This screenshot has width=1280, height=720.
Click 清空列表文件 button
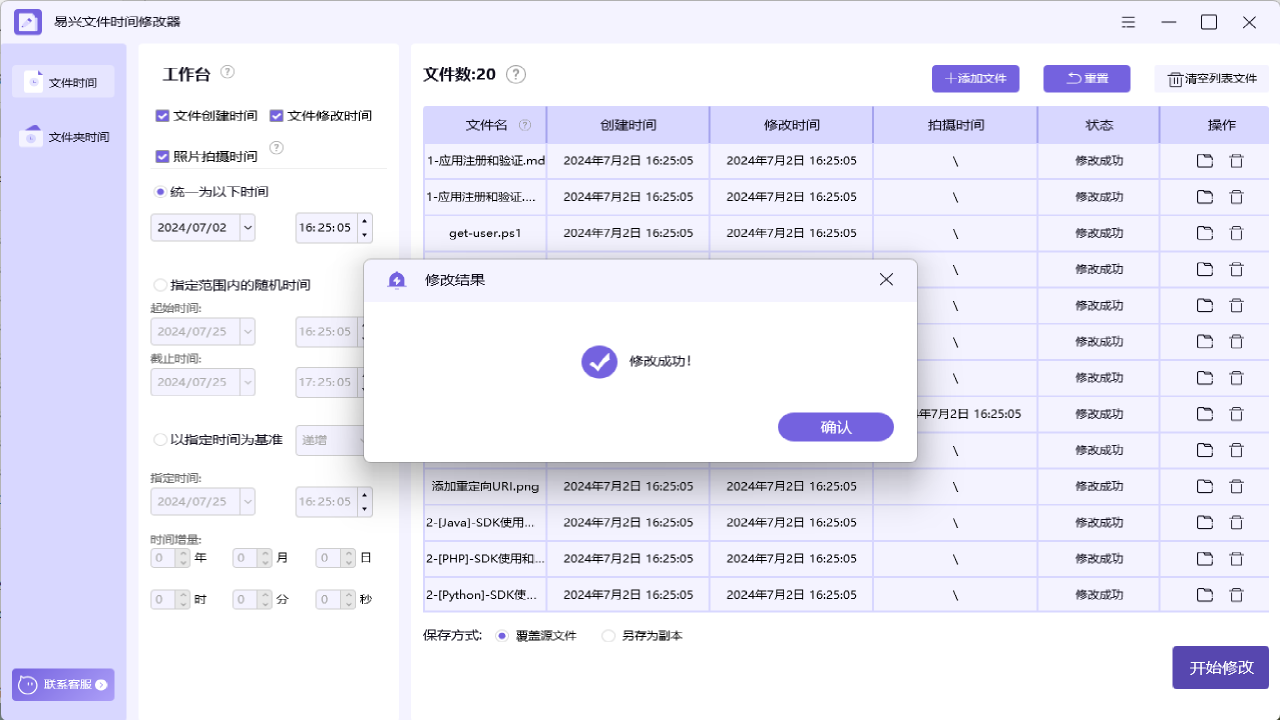point(1212,79)
